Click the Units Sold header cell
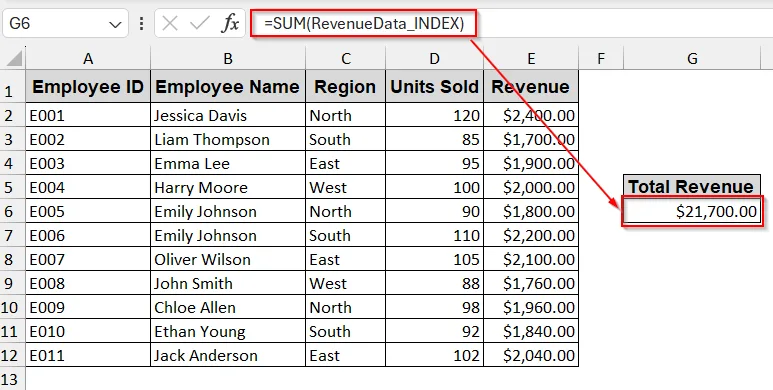 point(434,87)
